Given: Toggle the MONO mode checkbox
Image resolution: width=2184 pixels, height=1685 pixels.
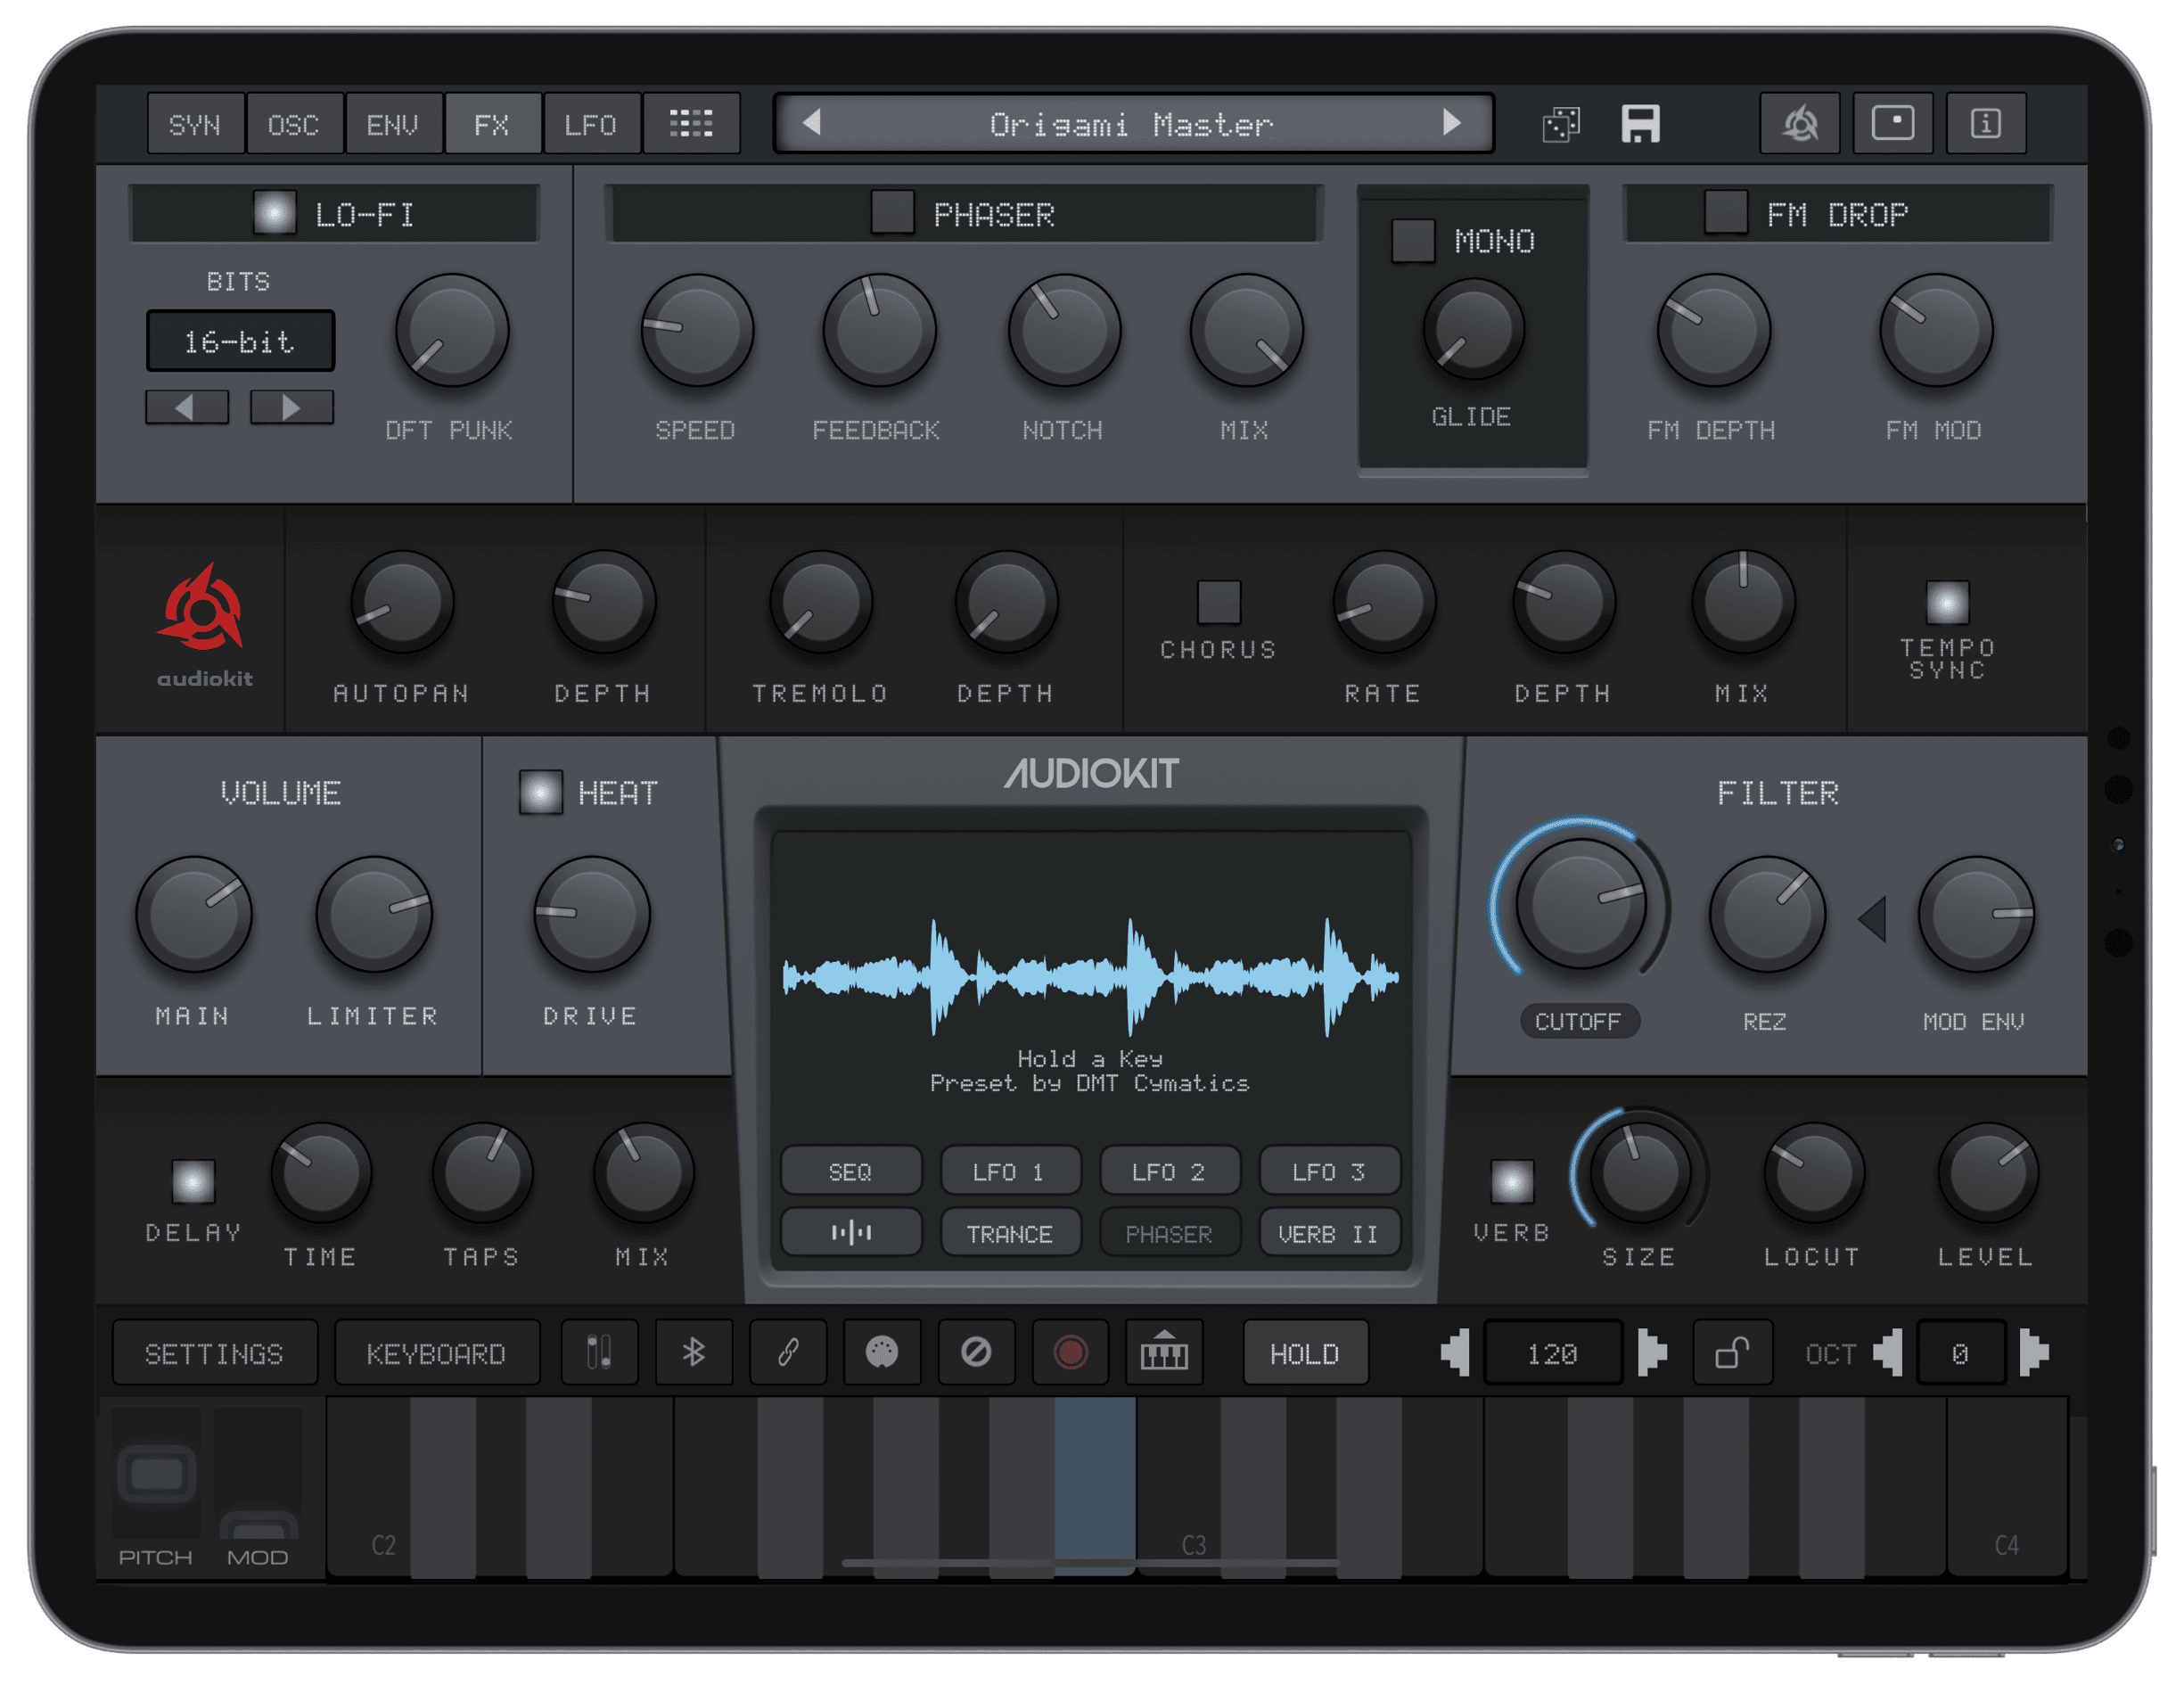Looking at the screenshot, I should point(1413,241).
